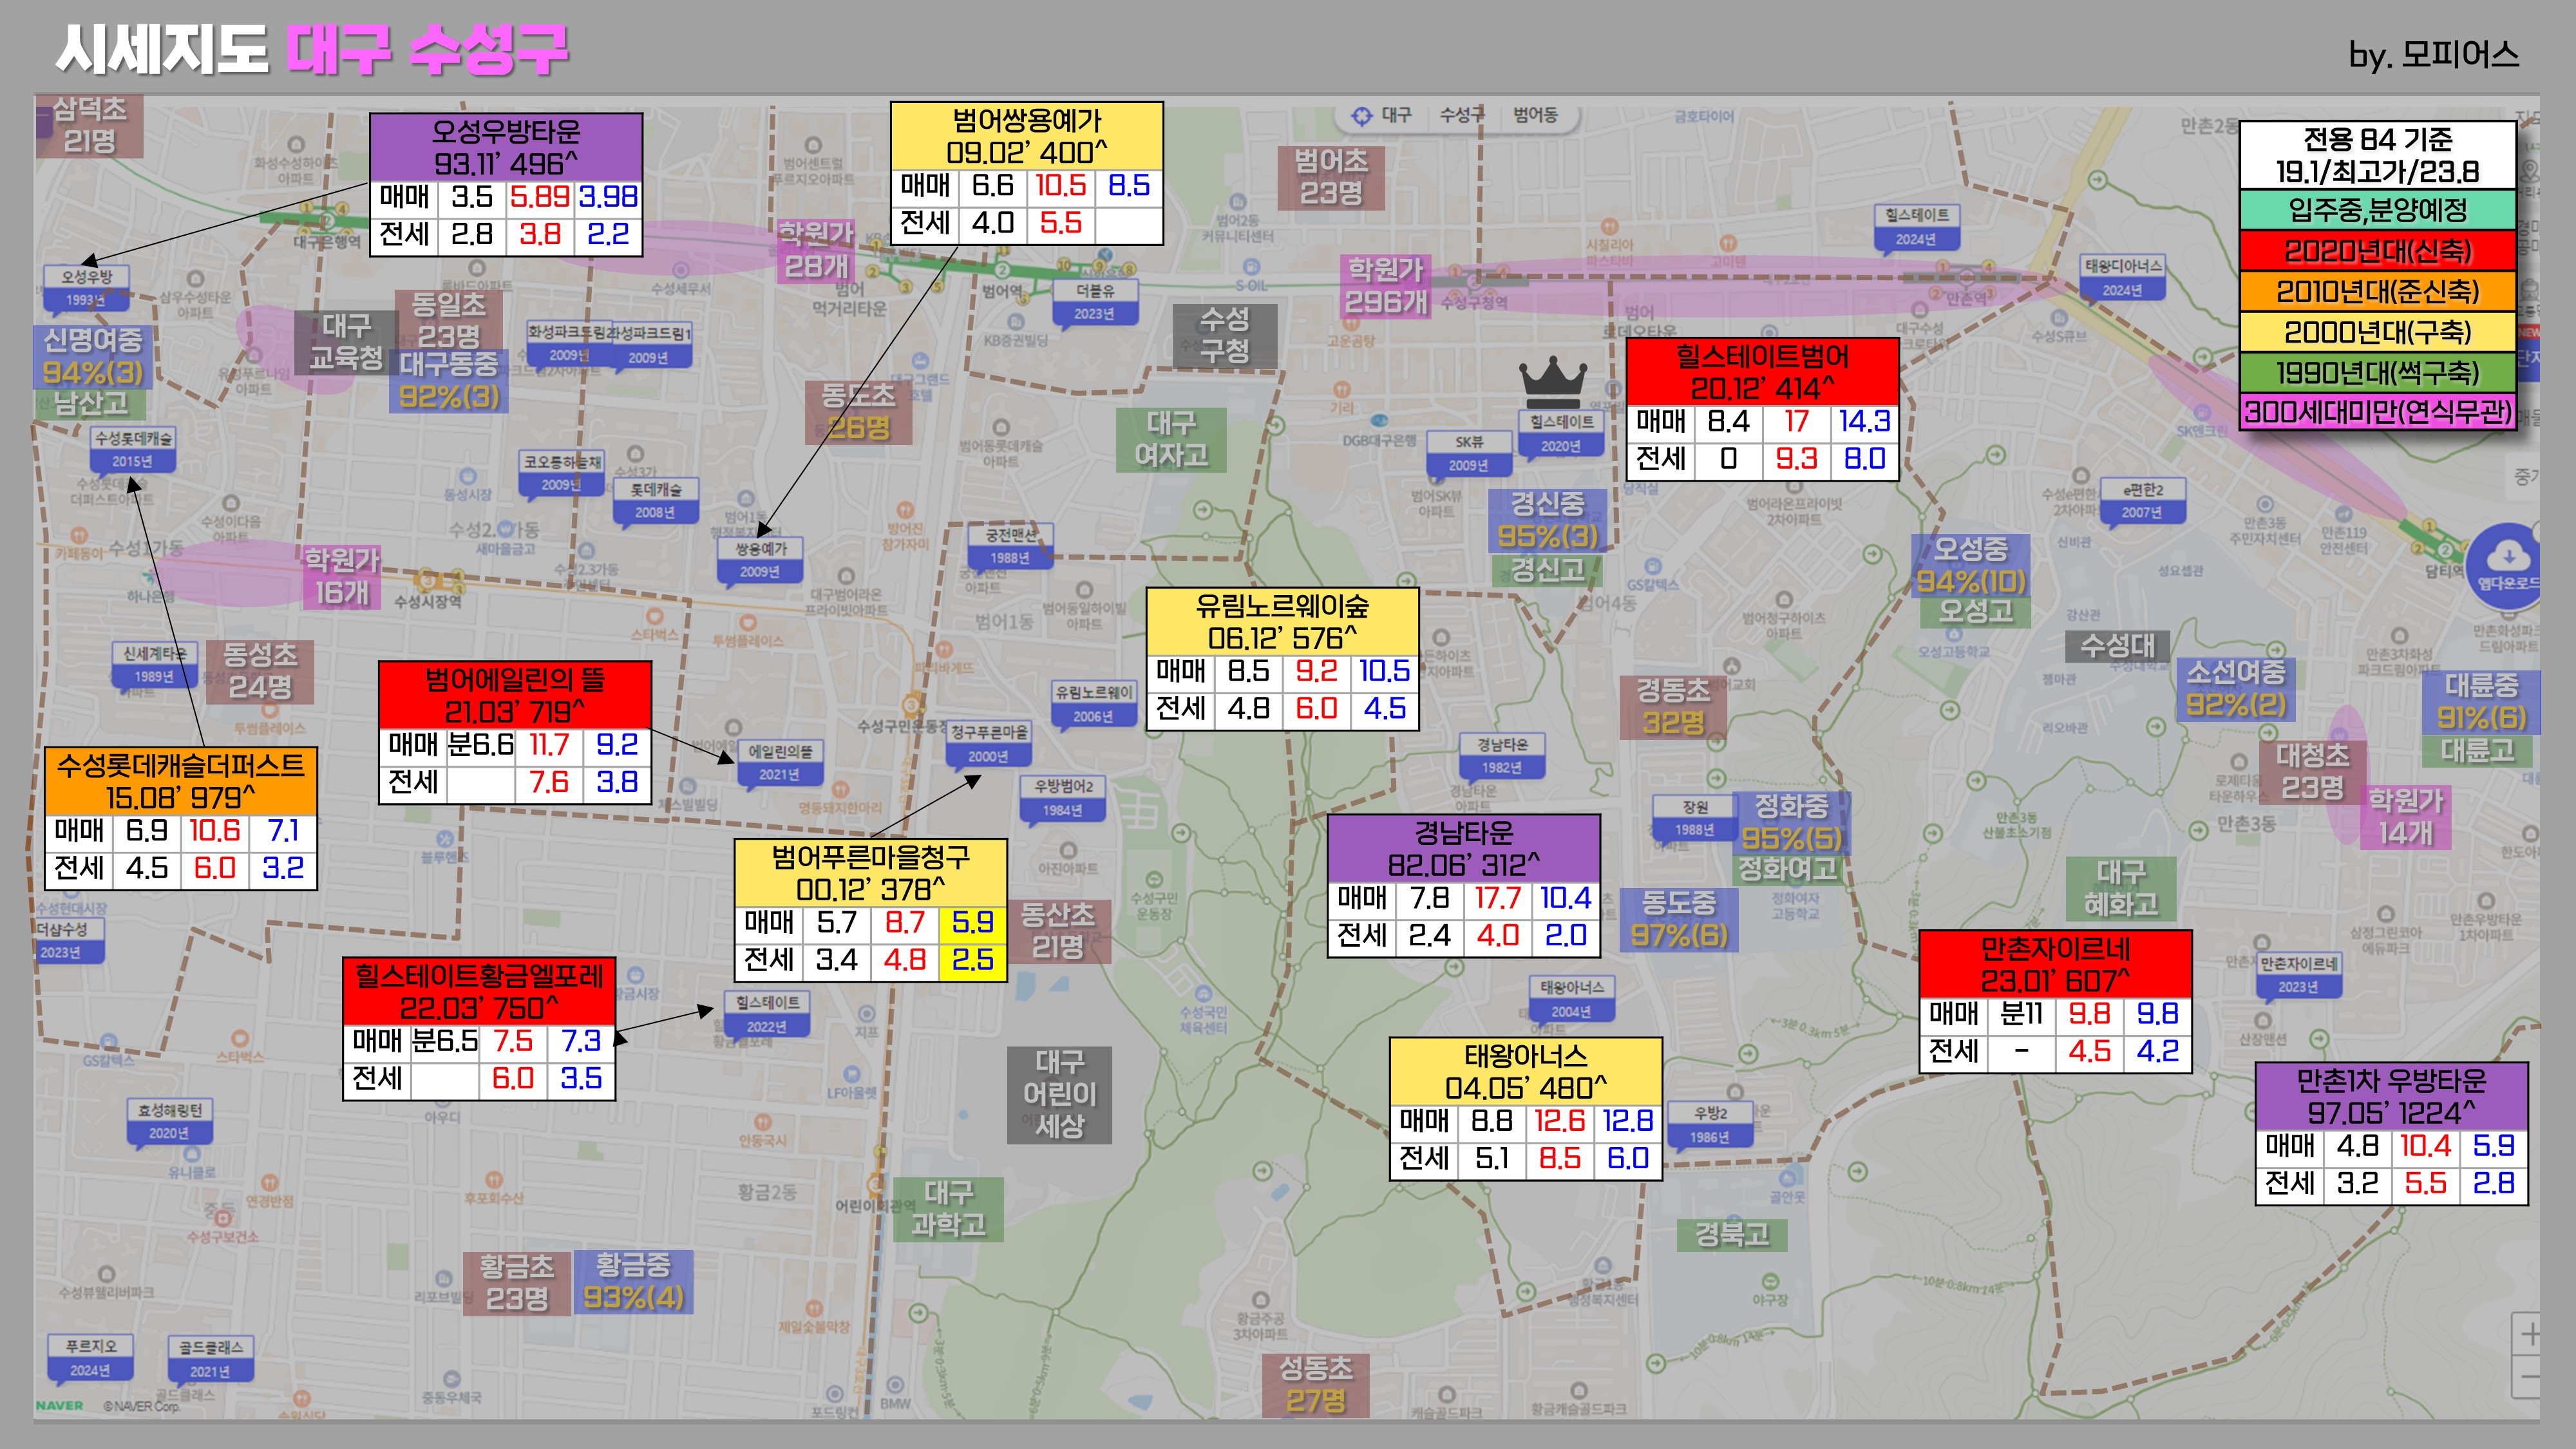Select 범어동 in the location breadcrumb

1535,116
